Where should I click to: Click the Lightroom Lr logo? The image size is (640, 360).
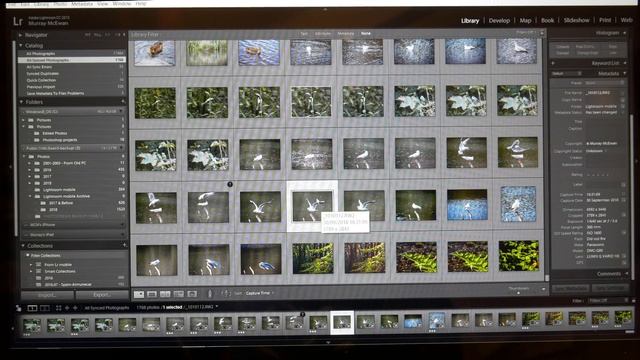click(18, 21)
